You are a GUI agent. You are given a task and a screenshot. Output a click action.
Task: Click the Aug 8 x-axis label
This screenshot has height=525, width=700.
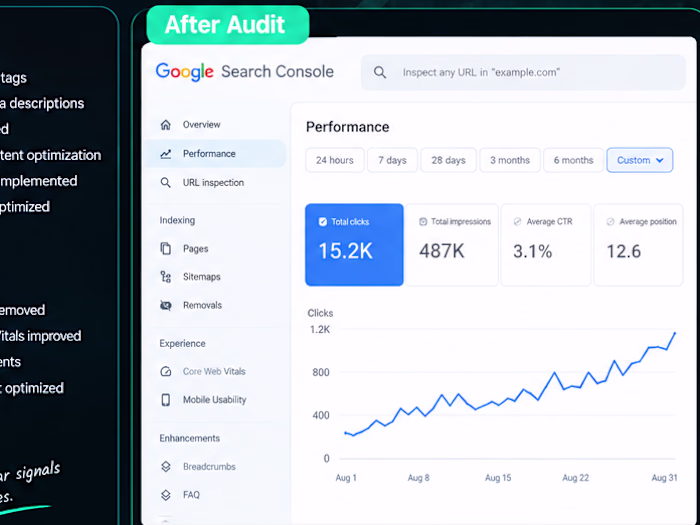tap(418, 478)
